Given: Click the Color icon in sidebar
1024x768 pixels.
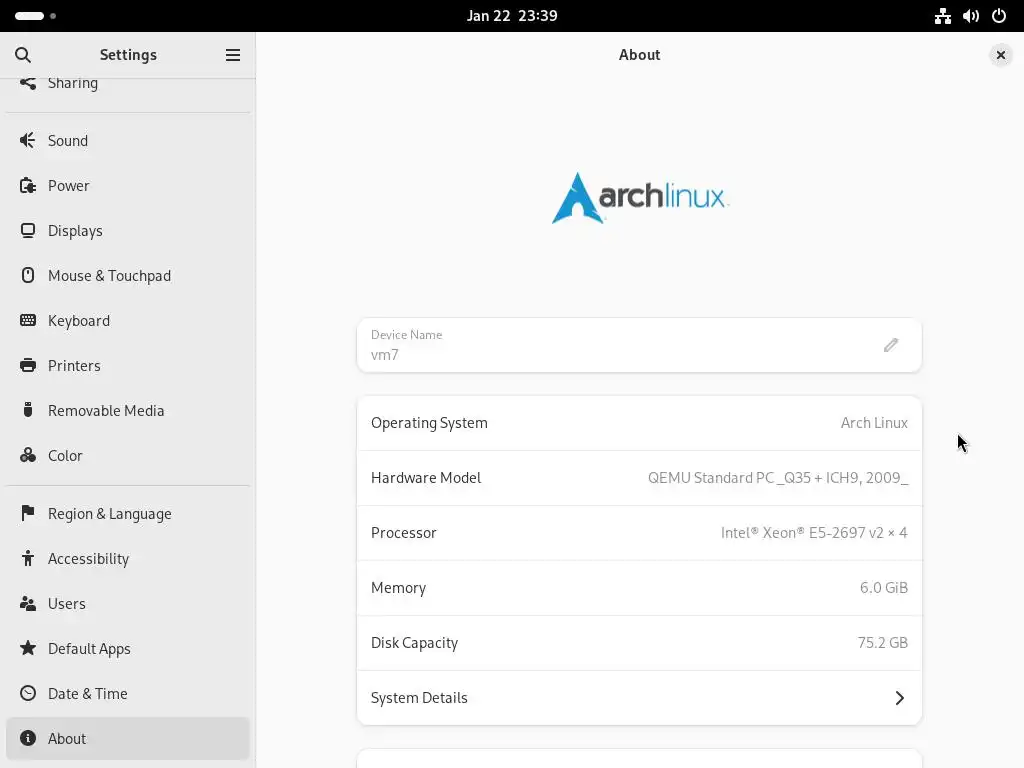Looking at the screenshot, I should [27, 455].
